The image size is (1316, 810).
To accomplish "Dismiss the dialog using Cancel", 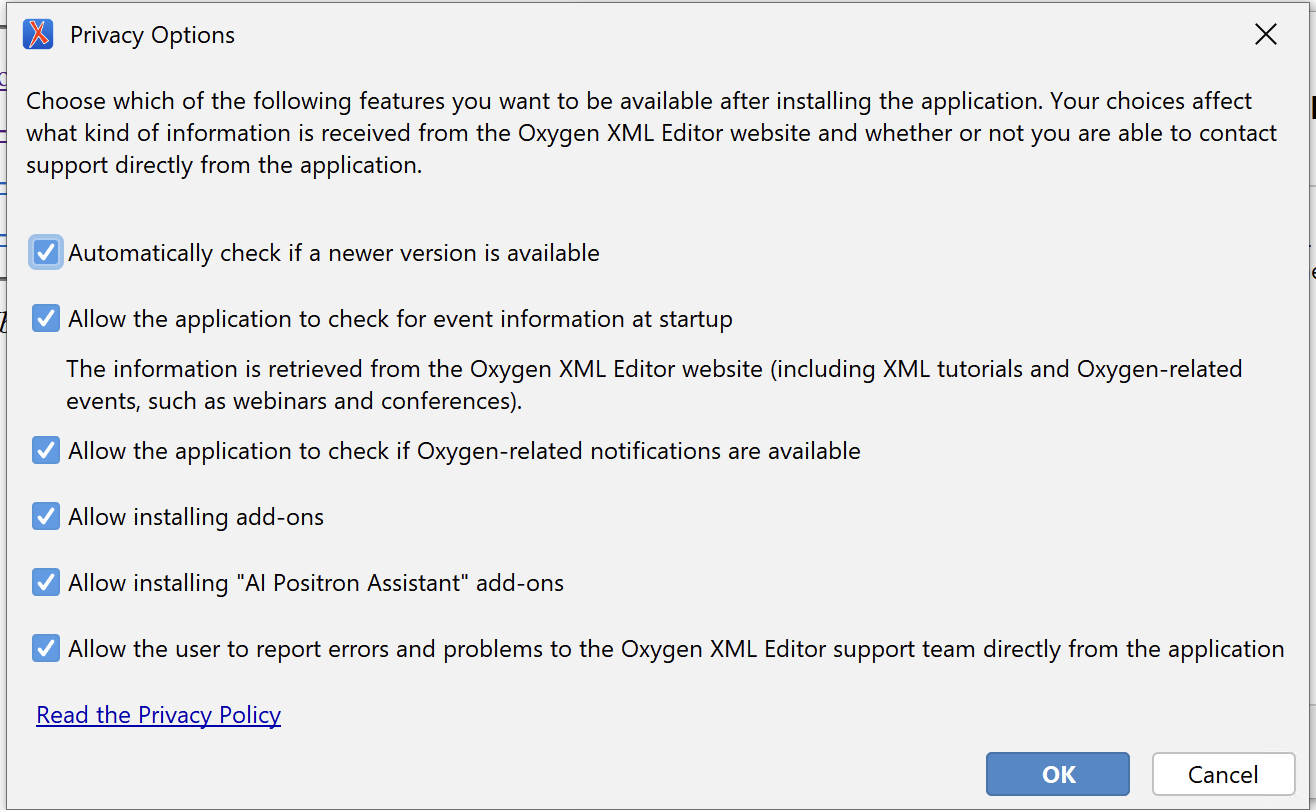I will (1223, 774).
